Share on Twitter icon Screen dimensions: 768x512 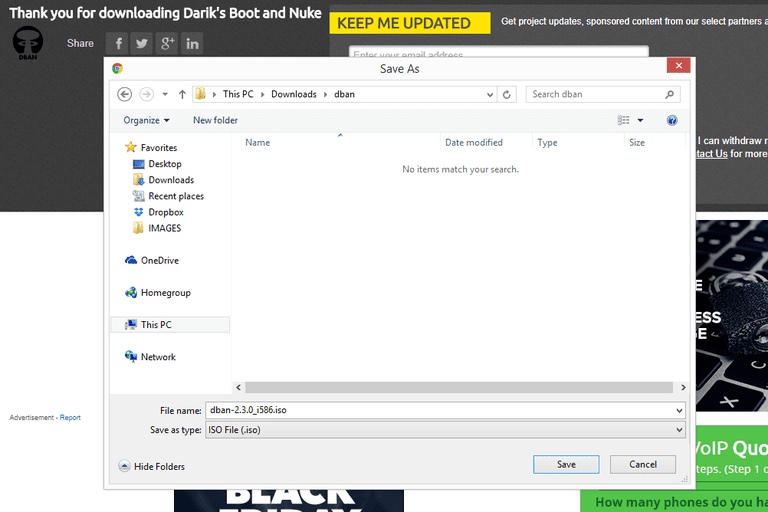(142, 44)
